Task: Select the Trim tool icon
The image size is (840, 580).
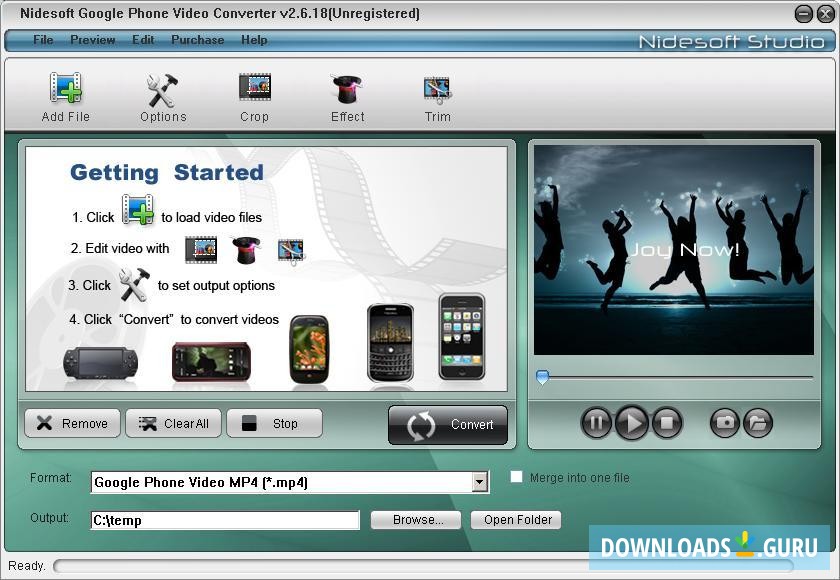Action: click(437, 91)
